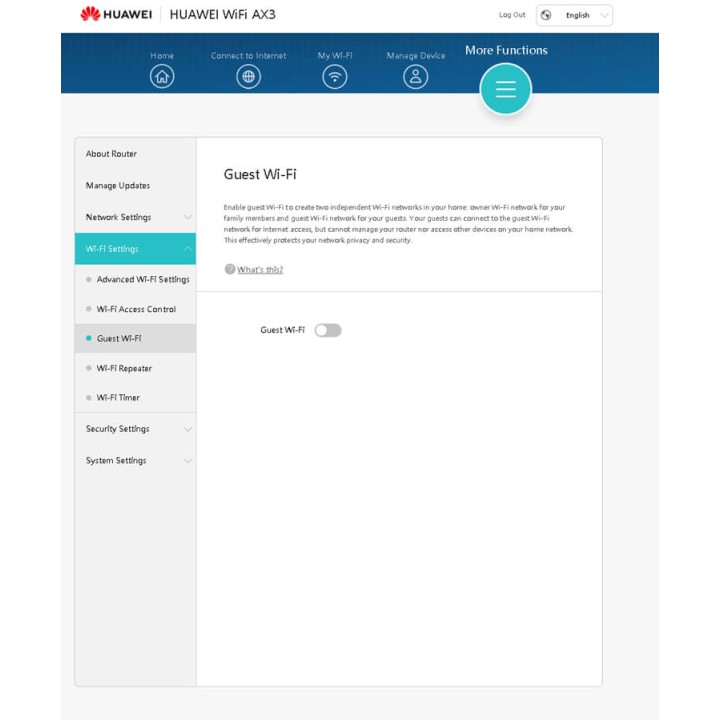
Task: Click the Guest Wi-Fi switch label
Action: point(282,330)
